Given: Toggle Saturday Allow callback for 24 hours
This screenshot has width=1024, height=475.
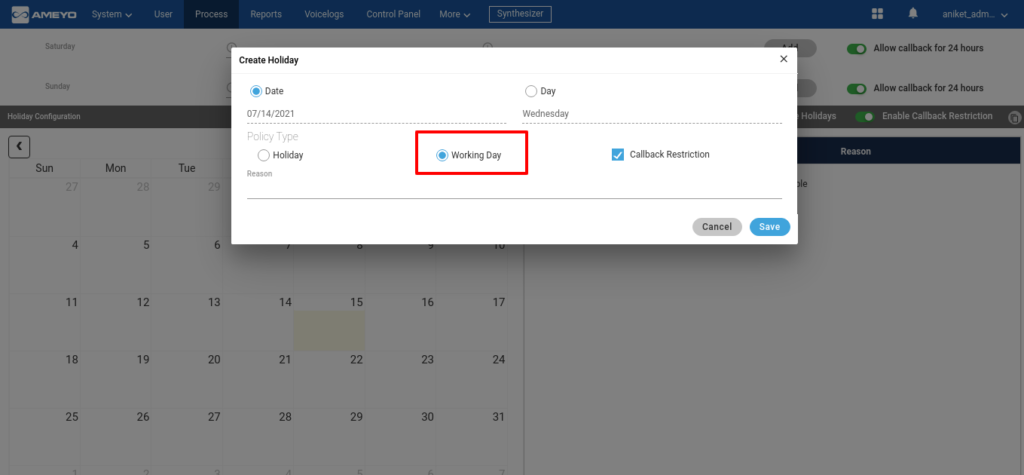Looking at the screenshot, I should 856,48.
